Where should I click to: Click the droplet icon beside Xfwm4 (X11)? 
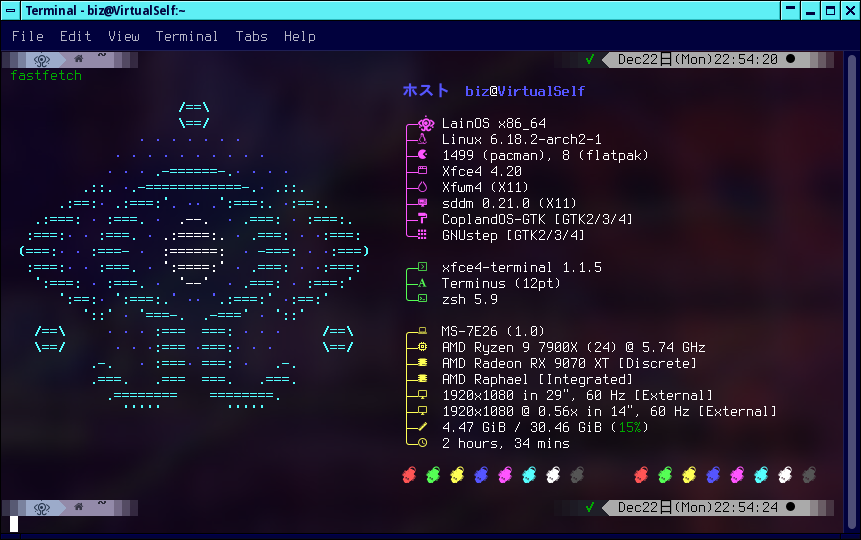[422, 187]
